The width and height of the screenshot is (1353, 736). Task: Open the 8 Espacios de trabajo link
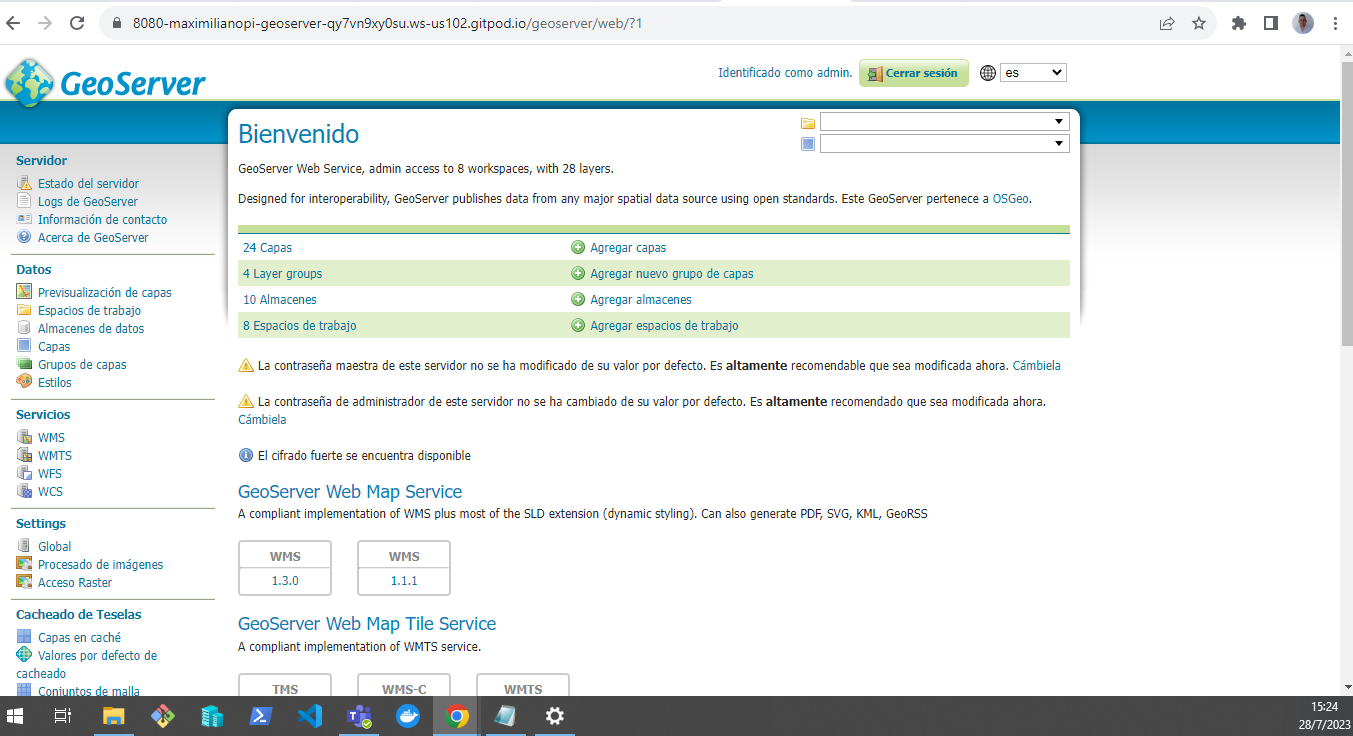(300, 325)
